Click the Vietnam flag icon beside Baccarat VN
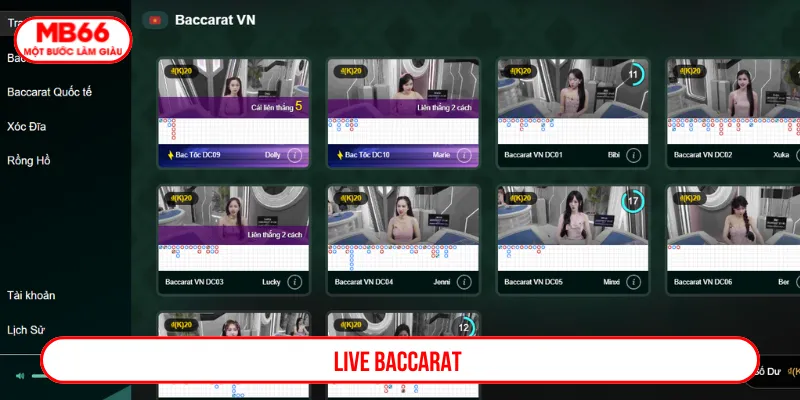Screen dimensions: 800x400 (155, 20)
